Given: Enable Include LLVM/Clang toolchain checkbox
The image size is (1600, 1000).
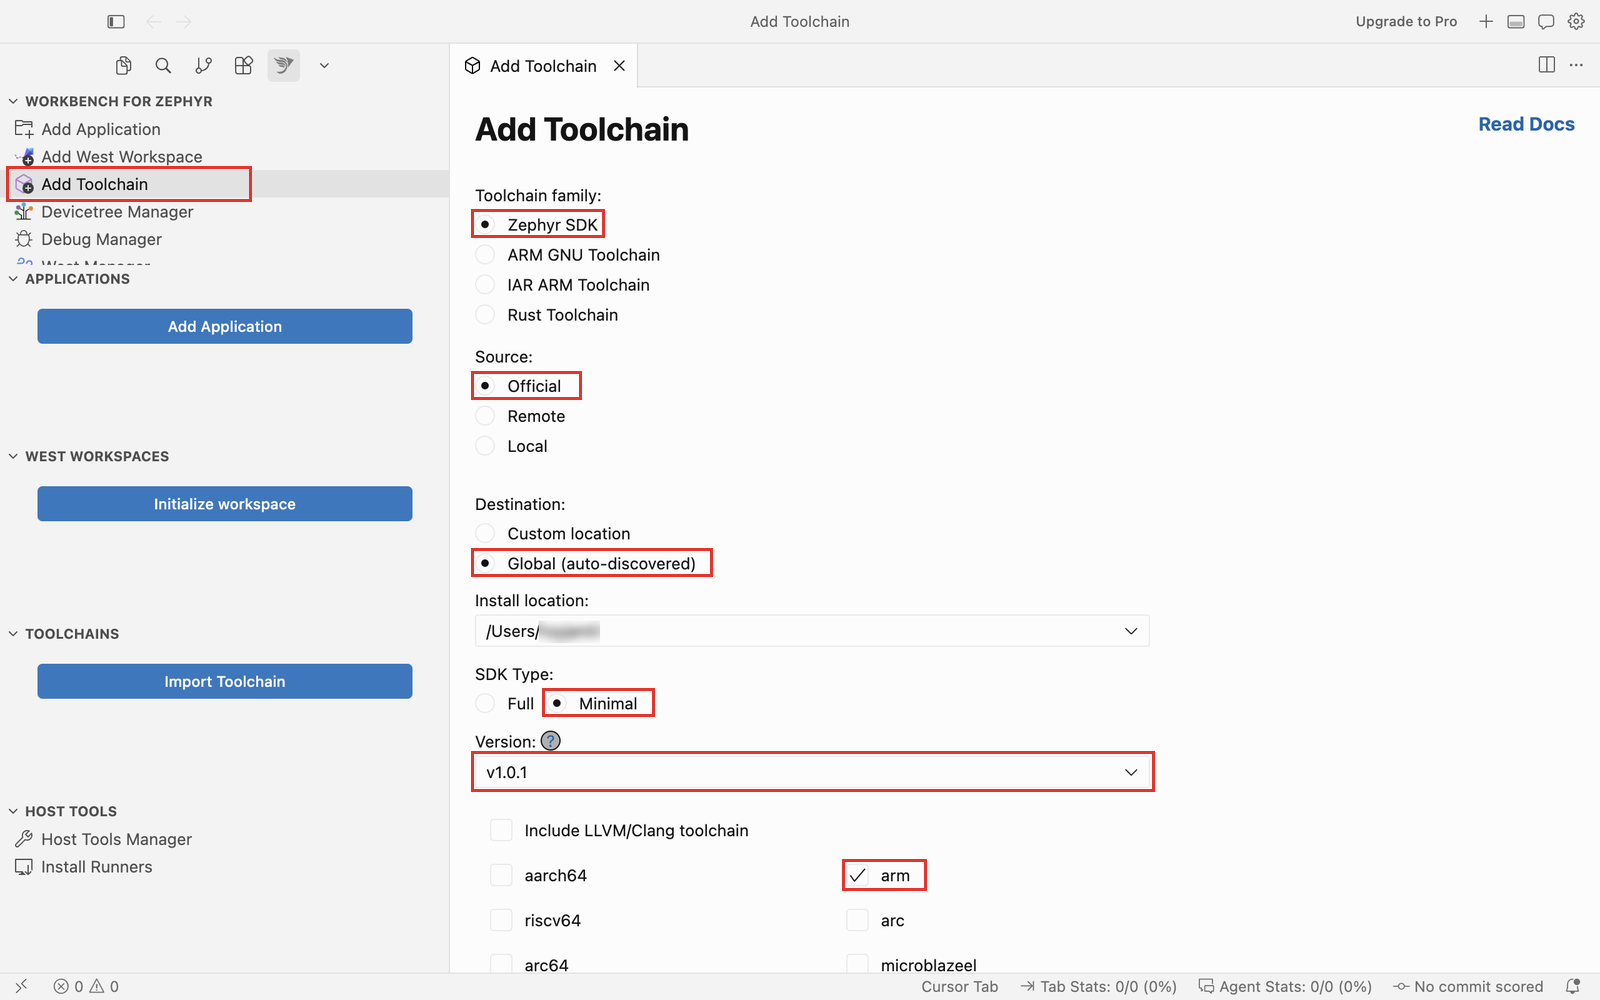Looking at the screenshot, I should point(501,831).
